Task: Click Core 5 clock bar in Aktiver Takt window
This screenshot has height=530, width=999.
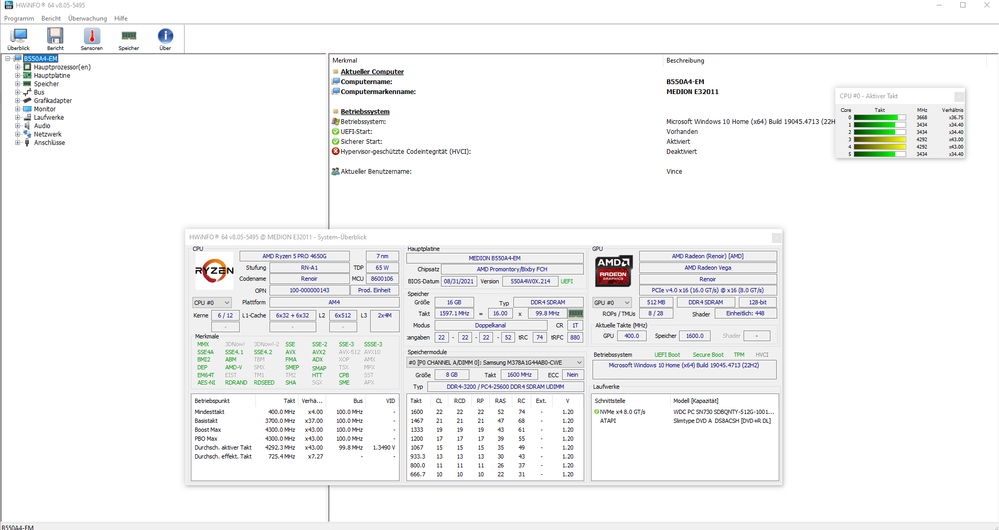Action: point(880,154)
